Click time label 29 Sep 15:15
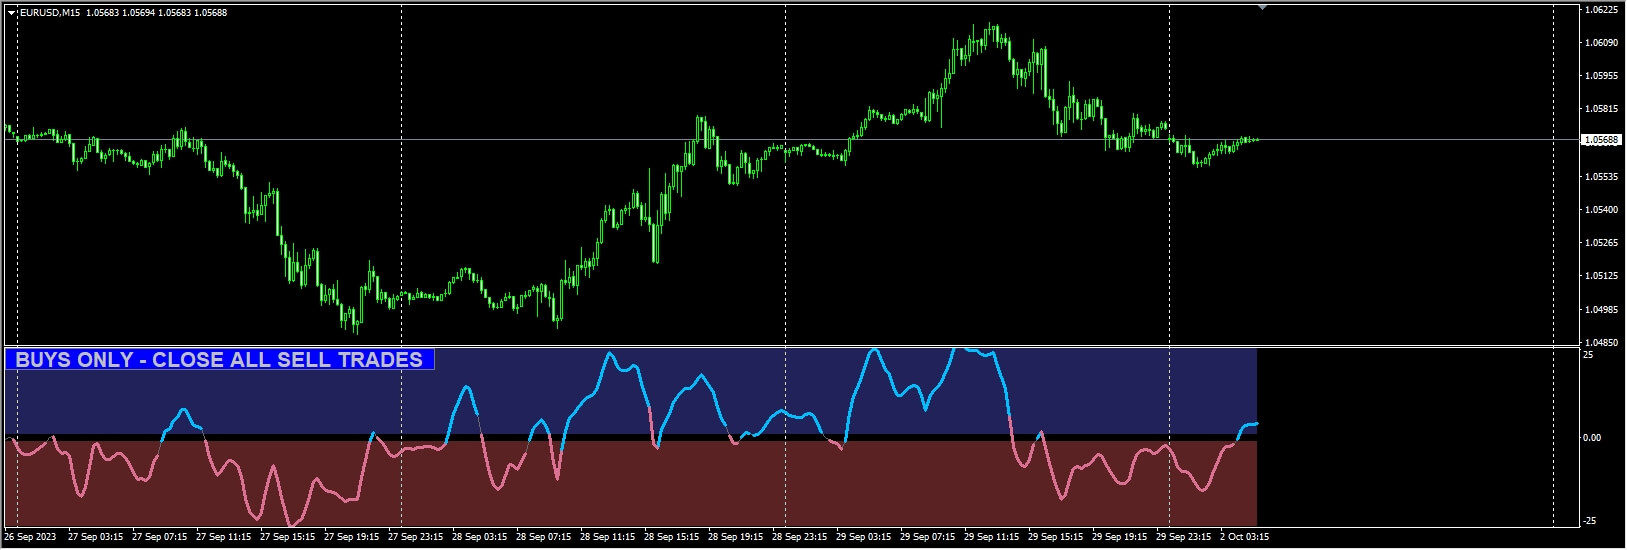The width and height of the screenshot is (1627, 550). click(1056, 537)
